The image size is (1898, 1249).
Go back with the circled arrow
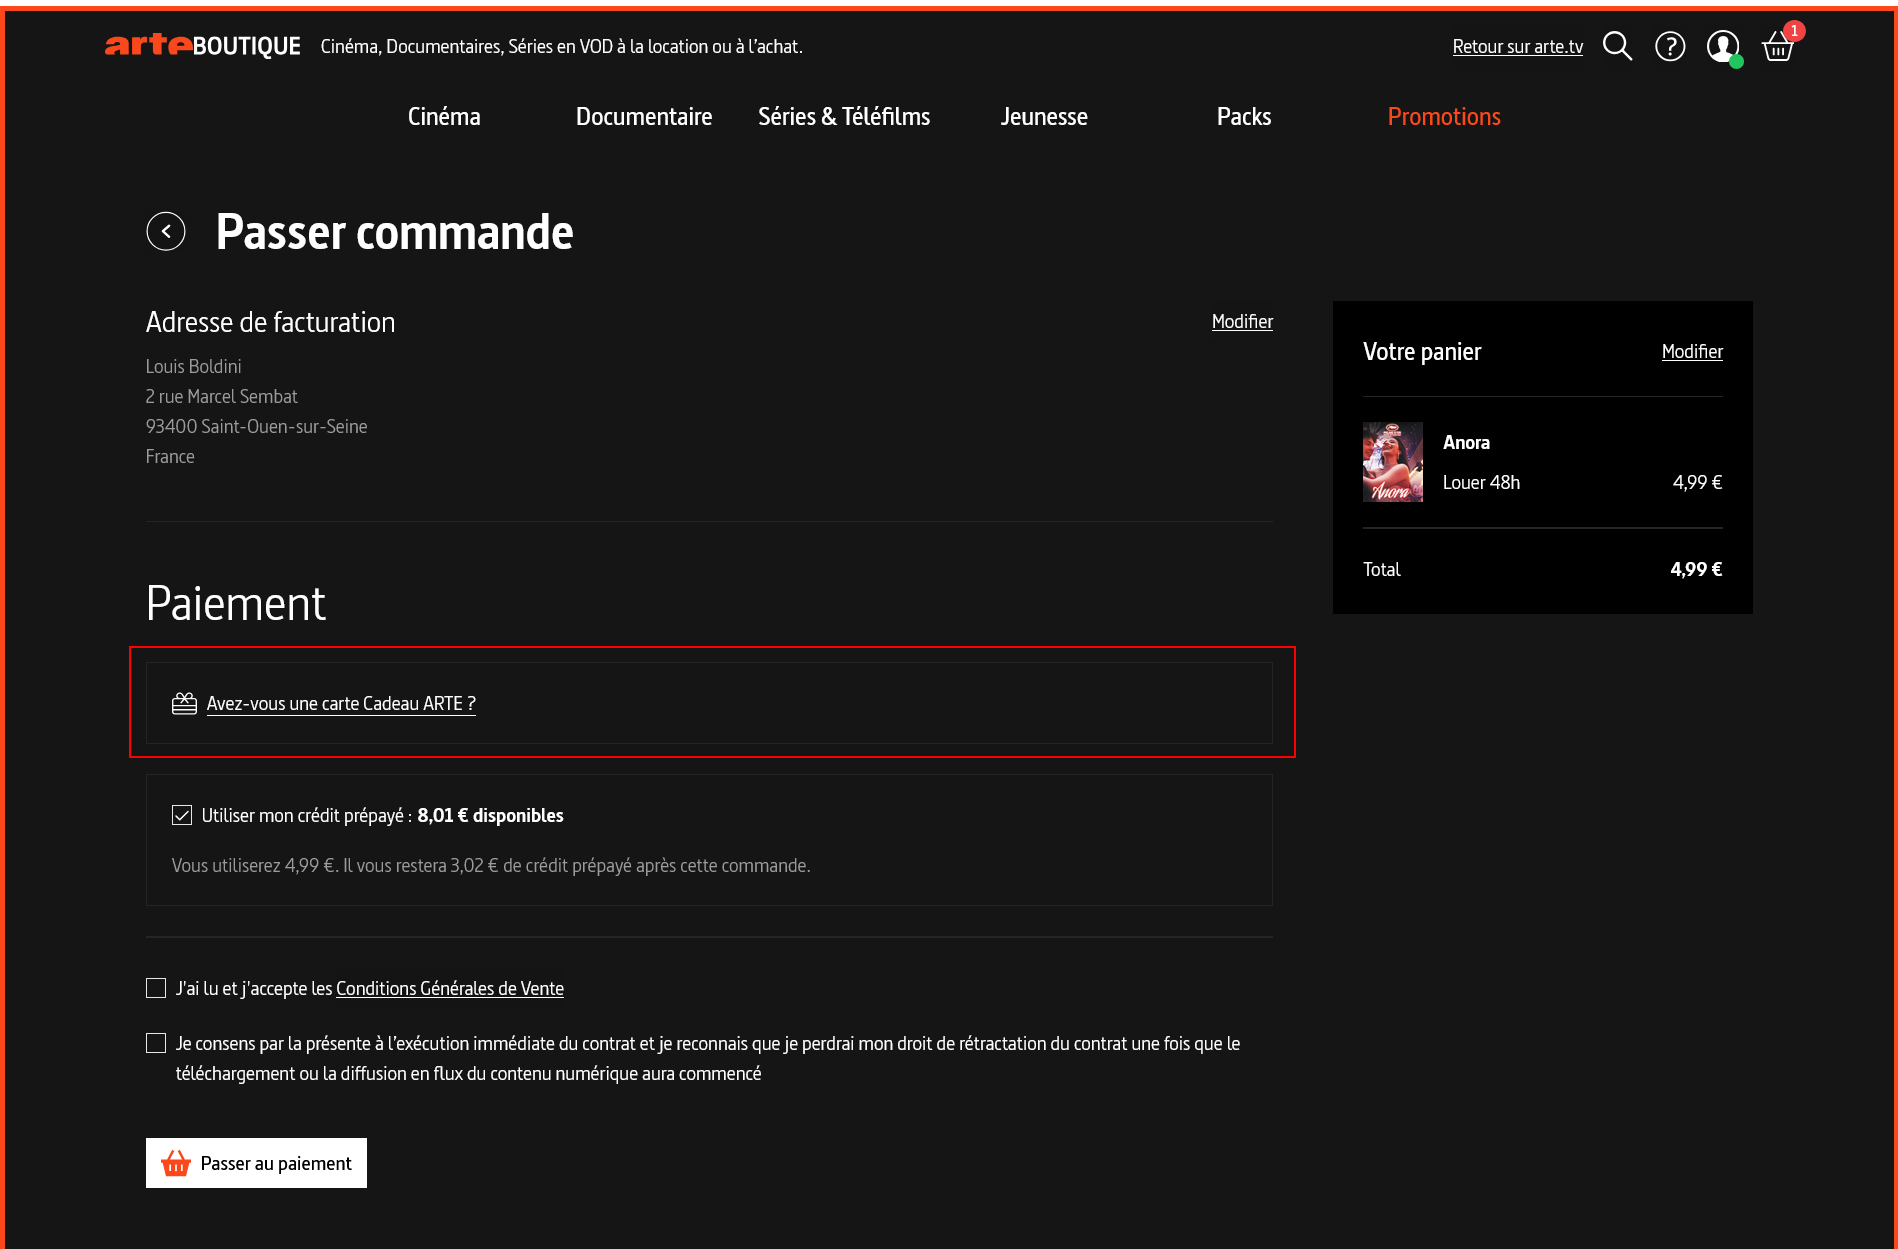click(x=166, y=231)
